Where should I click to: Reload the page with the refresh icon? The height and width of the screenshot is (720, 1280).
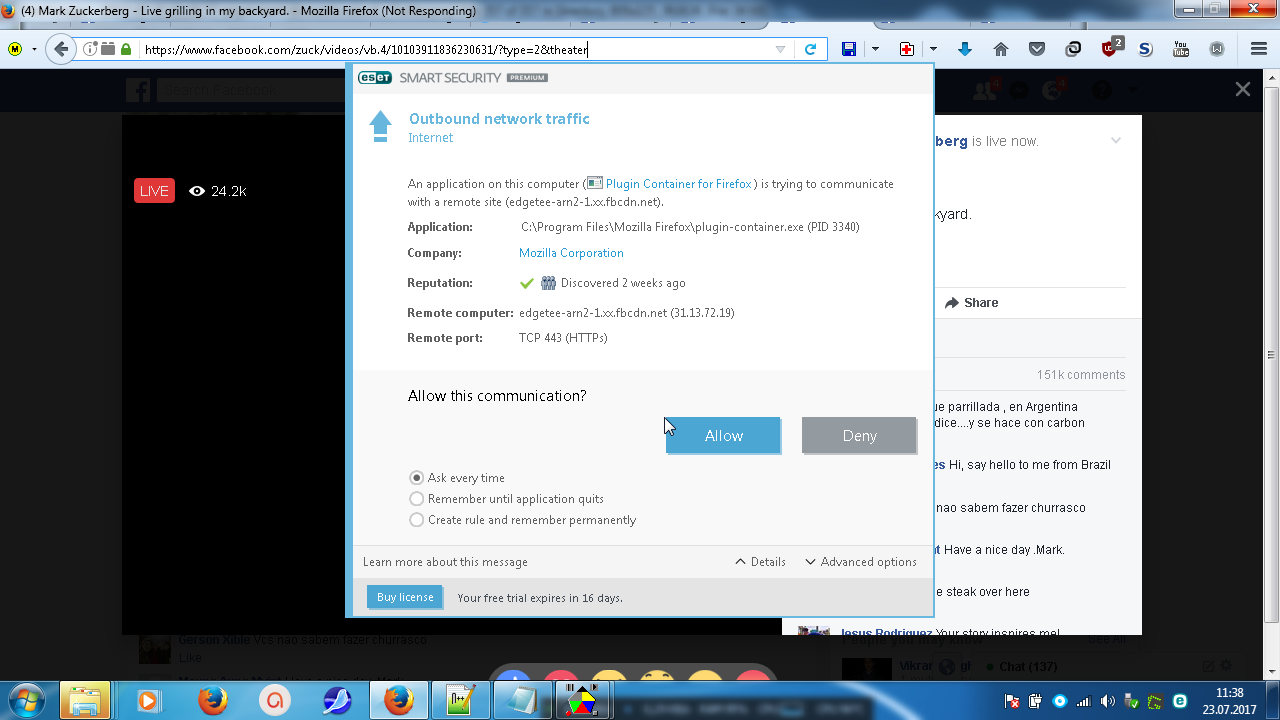click(x=811, y=49)
